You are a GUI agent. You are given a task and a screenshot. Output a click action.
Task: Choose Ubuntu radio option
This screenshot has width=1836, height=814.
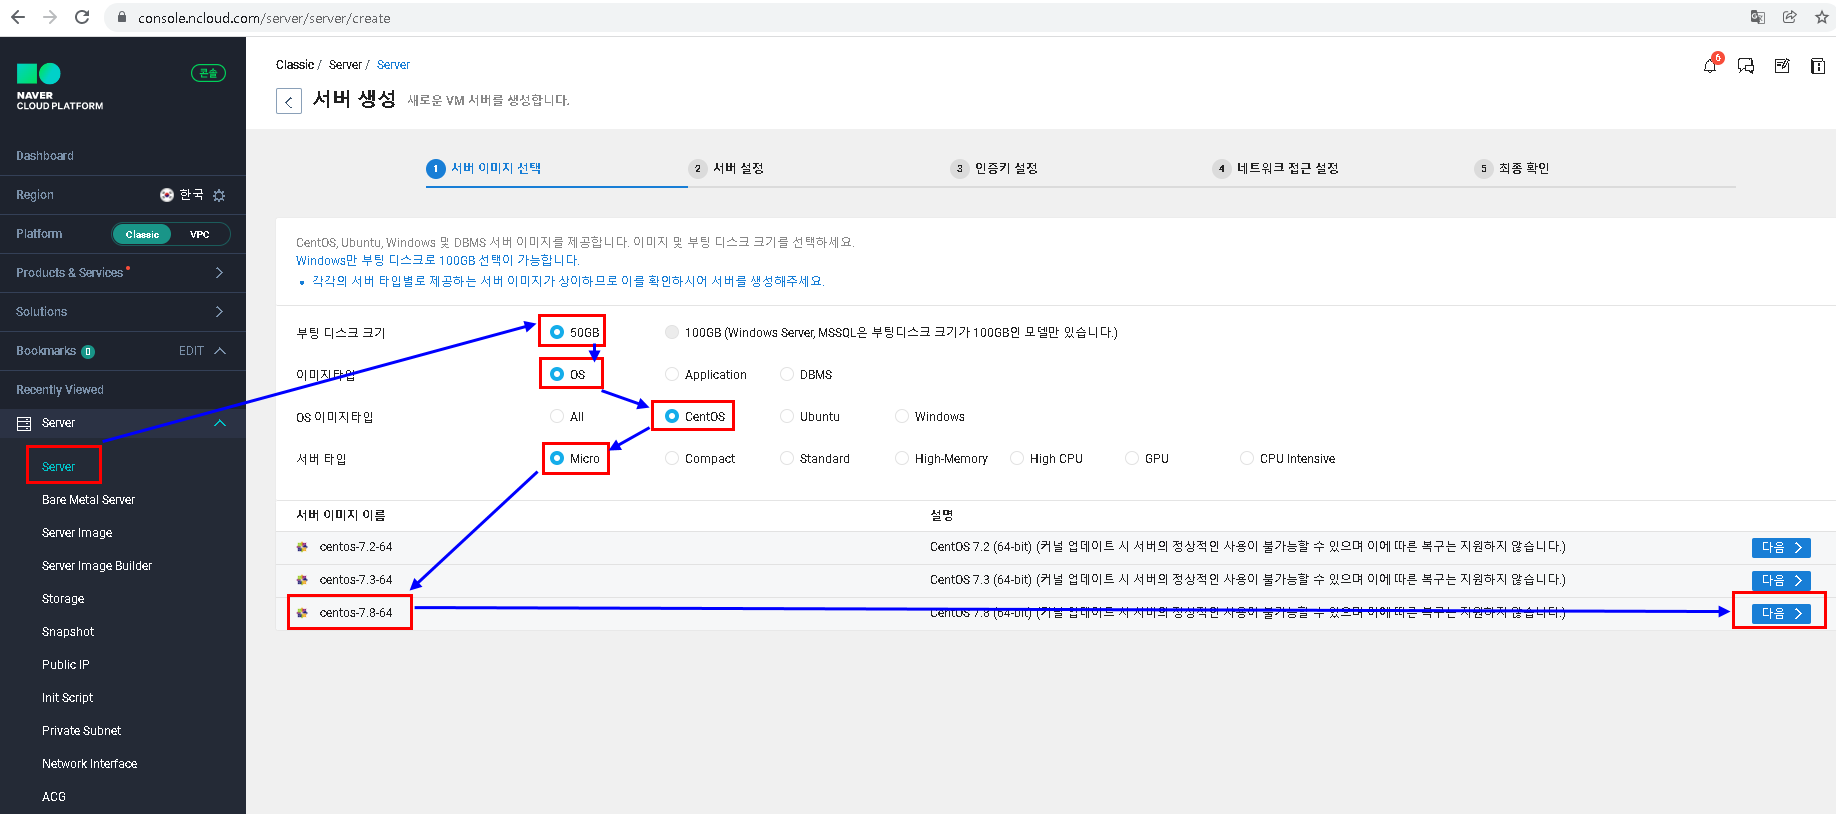coord(787,416)
